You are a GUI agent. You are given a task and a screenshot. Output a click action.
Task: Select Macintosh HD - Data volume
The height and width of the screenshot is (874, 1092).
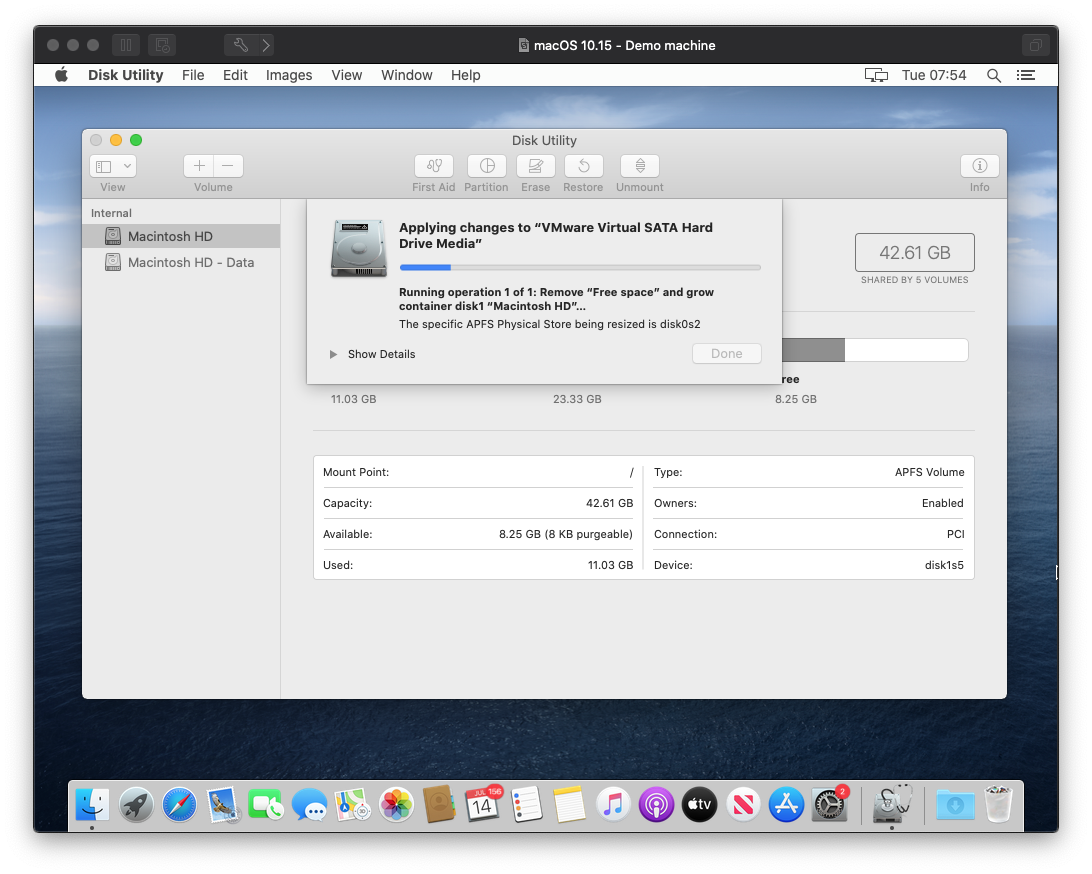(x=181, y=263)
